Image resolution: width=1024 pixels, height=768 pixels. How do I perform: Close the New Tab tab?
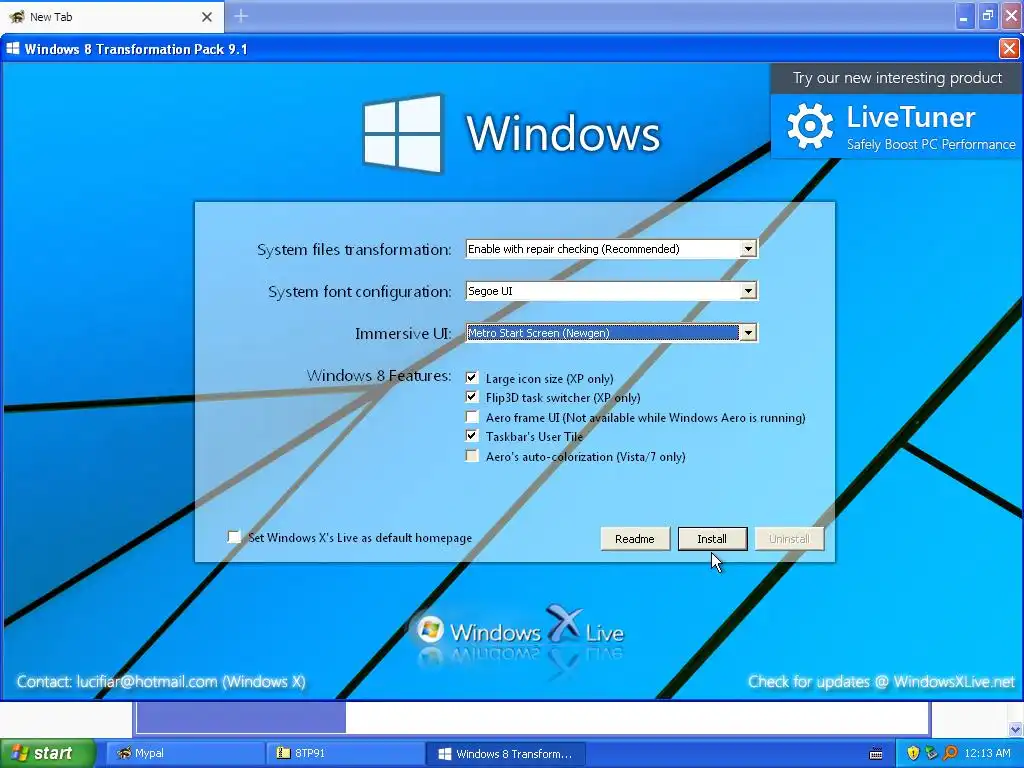(x=206, y=17)
